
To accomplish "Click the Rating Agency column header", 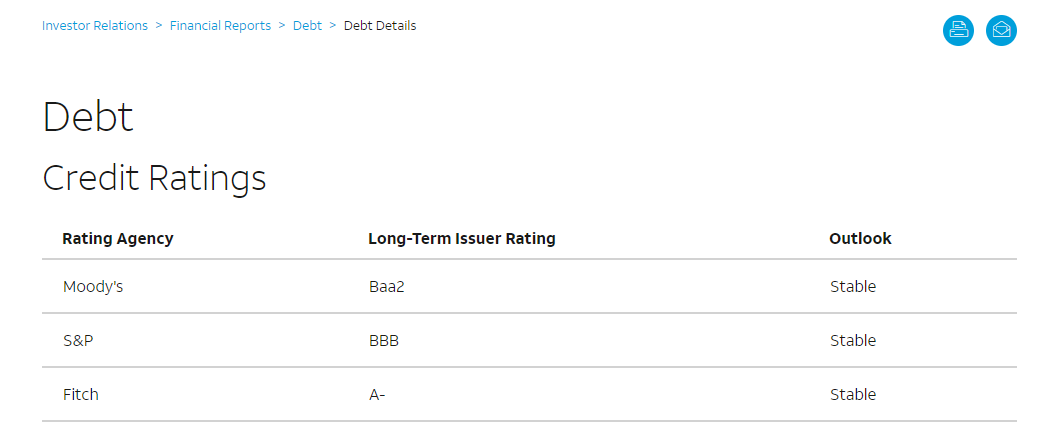I will coord(118,238).
